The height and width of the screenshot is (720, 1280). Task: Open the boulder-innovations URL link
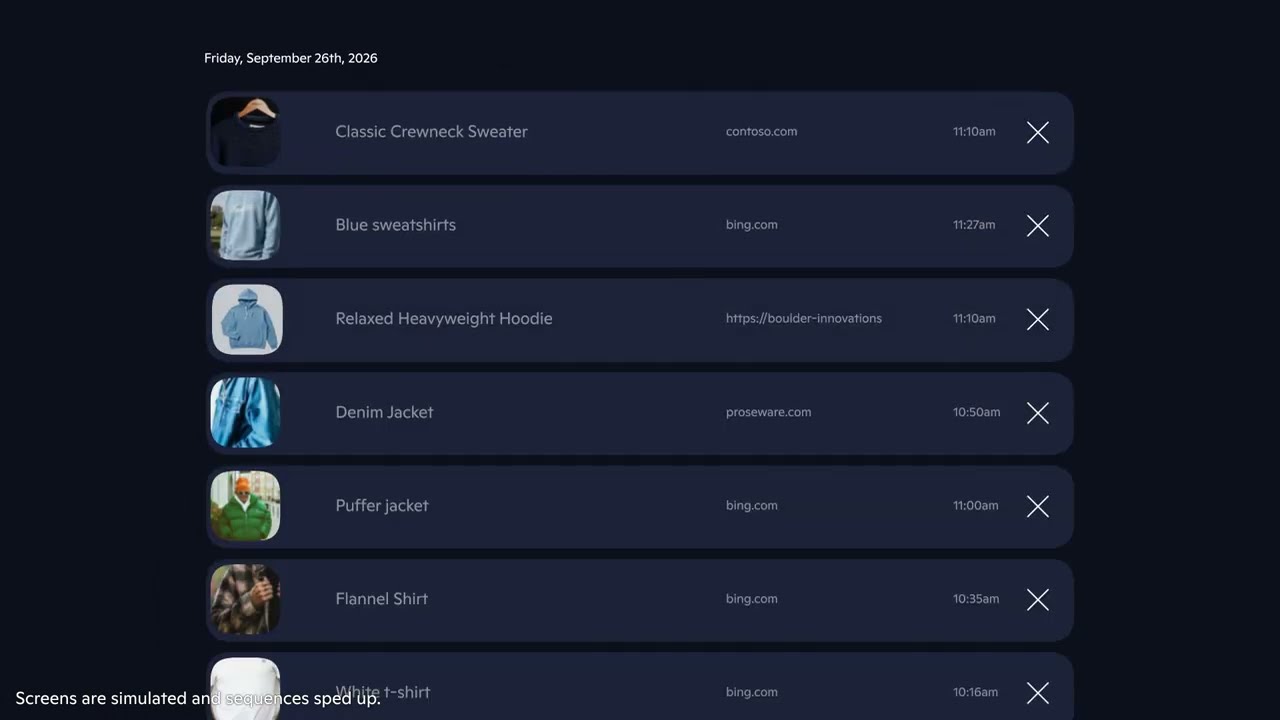point(803,319)
